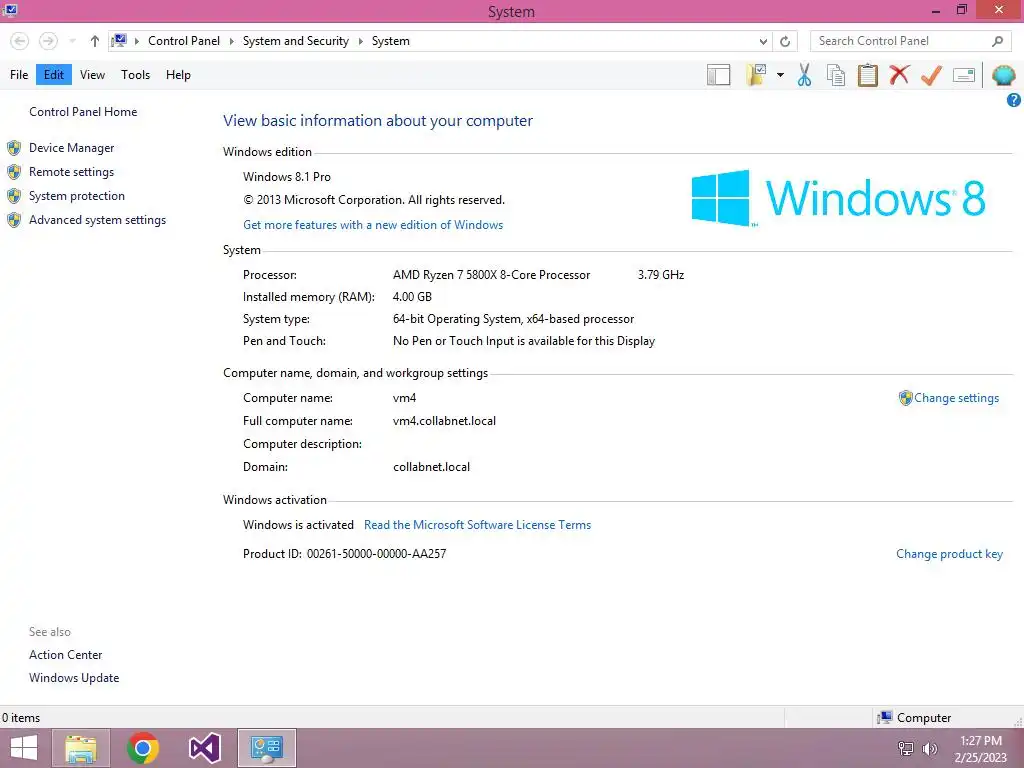Select the System breadcrumb

click(391, 41)
